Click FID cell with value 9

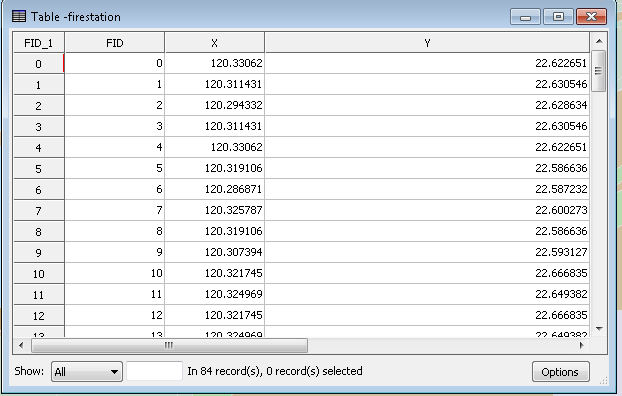coord(115,252)
